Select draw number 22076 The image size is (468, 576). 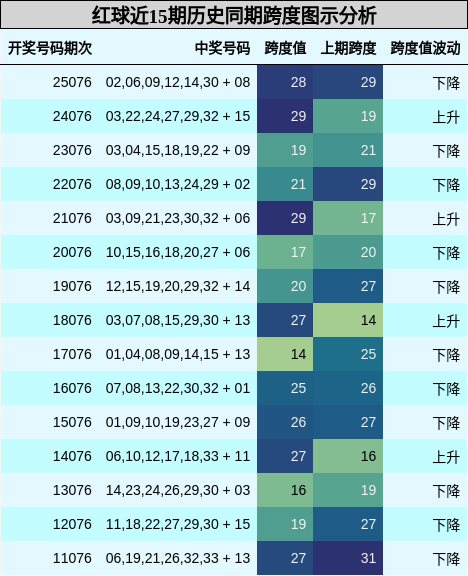pyautogui.click(x=72, y=184)
